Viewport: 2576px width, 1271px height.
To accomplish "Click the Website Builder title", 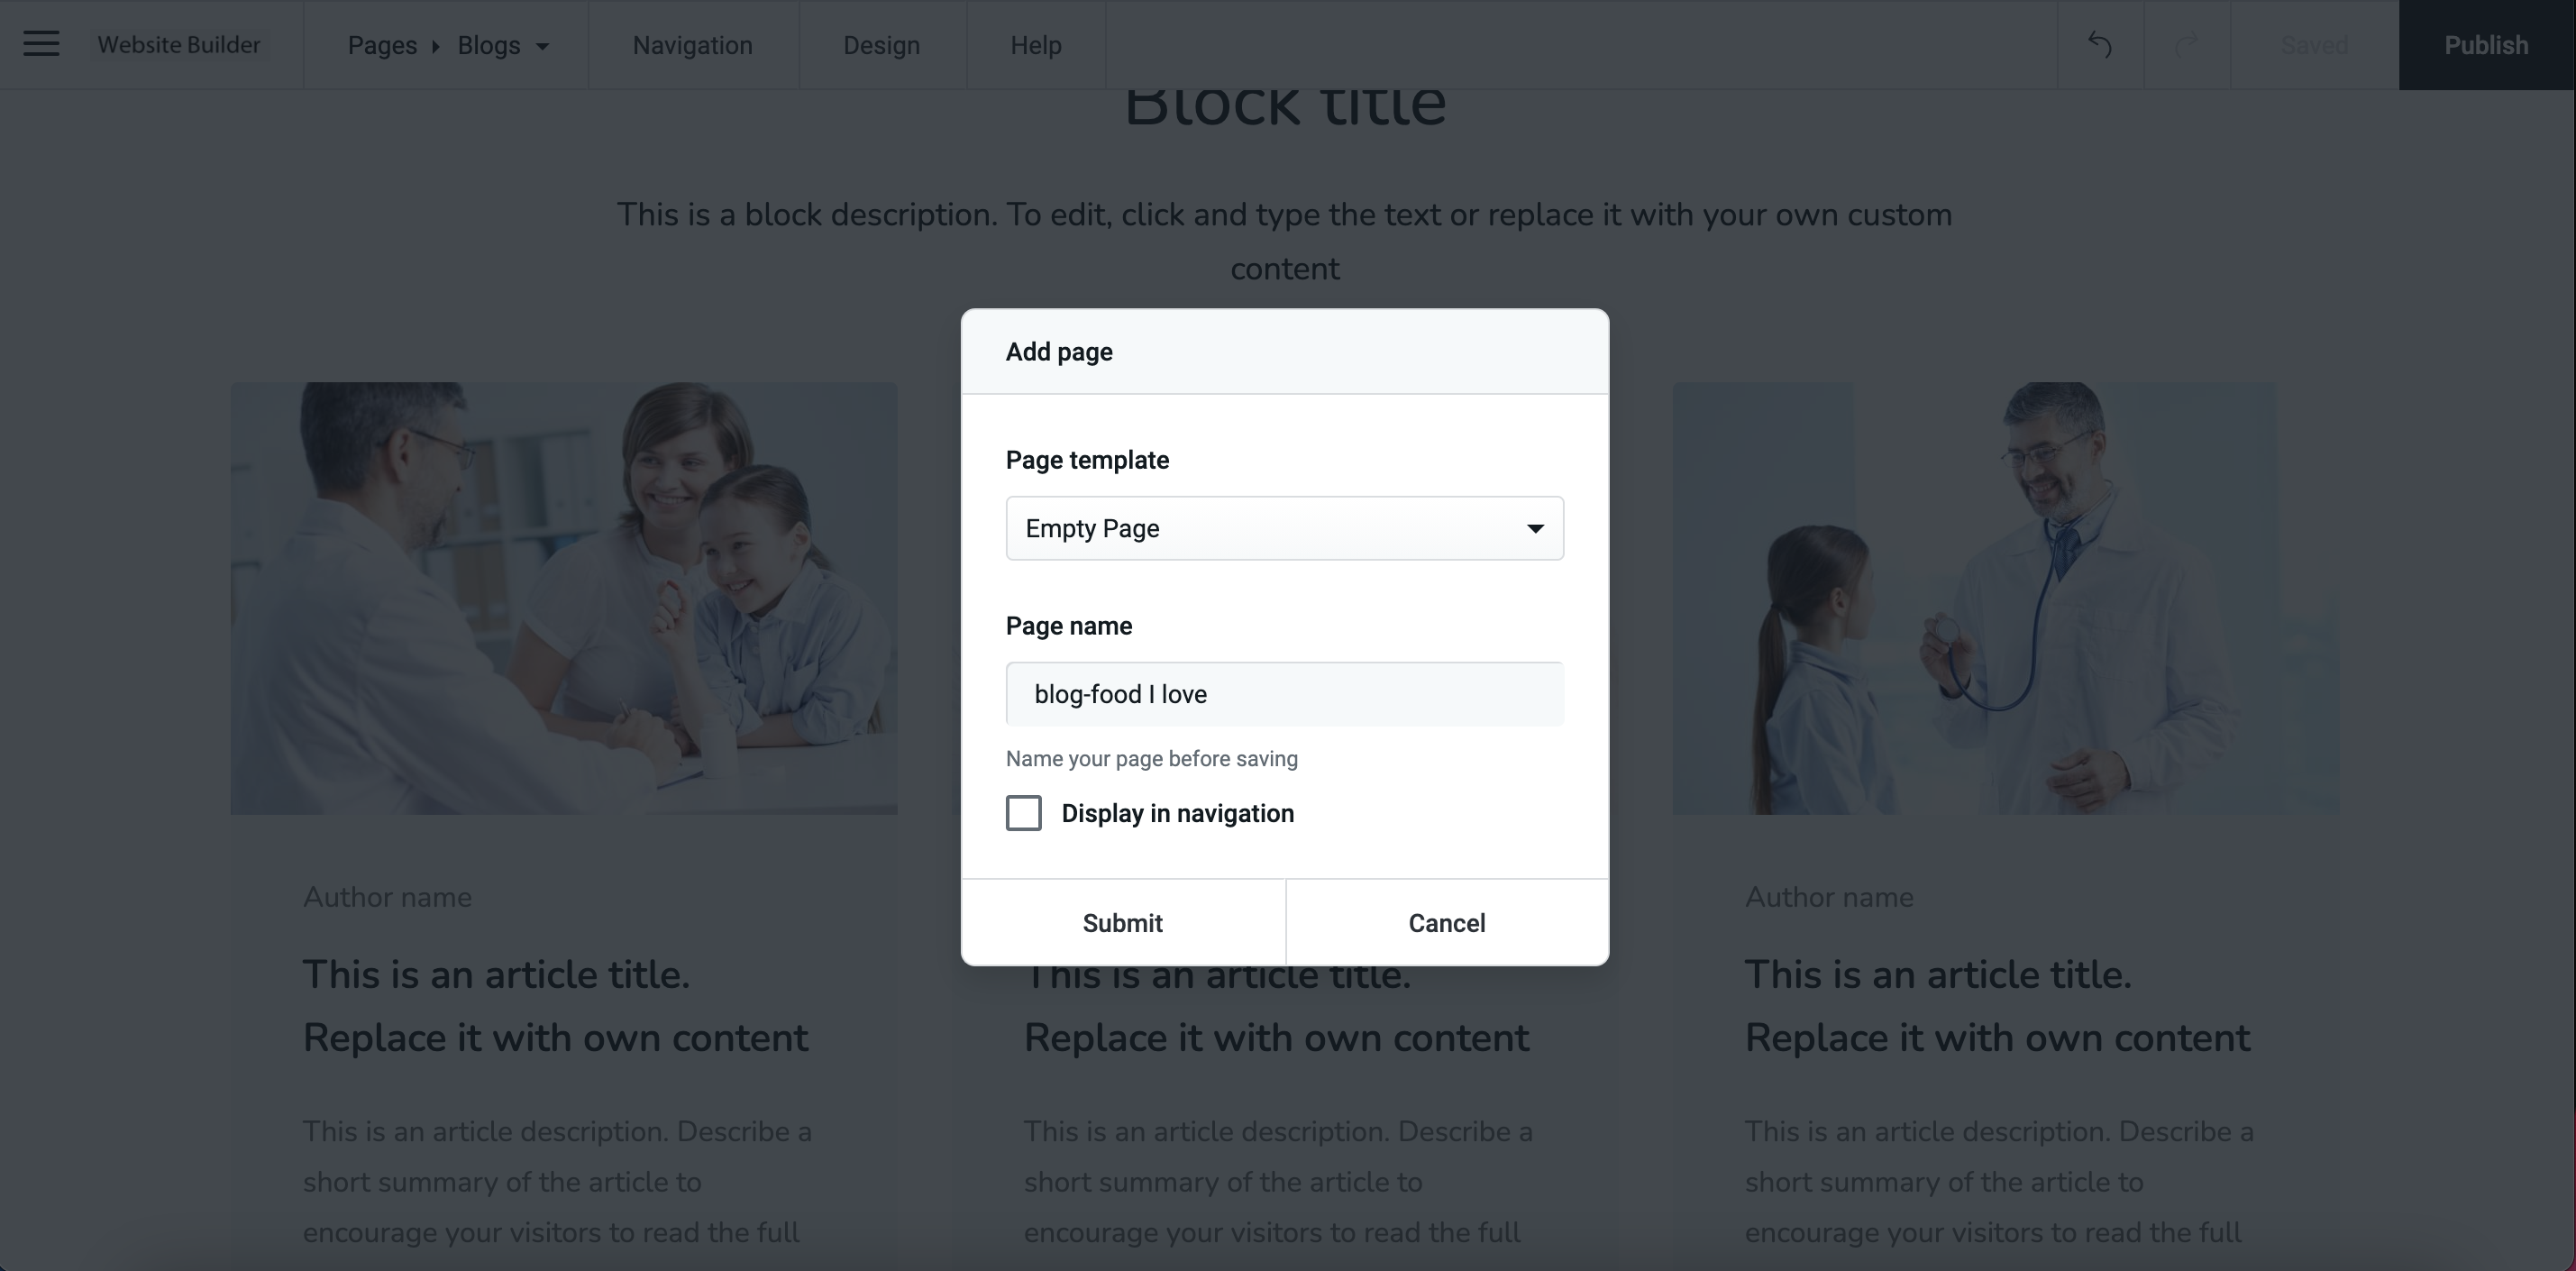I will [179, 45].
